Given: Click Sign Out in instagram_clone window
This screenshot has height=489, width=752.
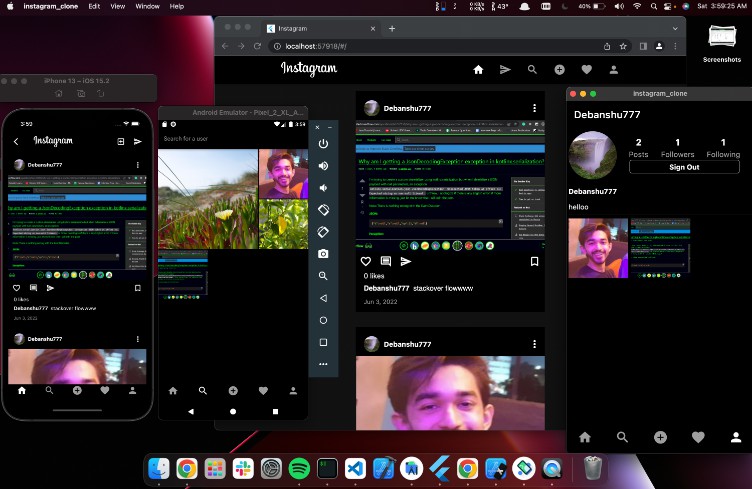Looking at the screenshot, I should tap(684, 167).
